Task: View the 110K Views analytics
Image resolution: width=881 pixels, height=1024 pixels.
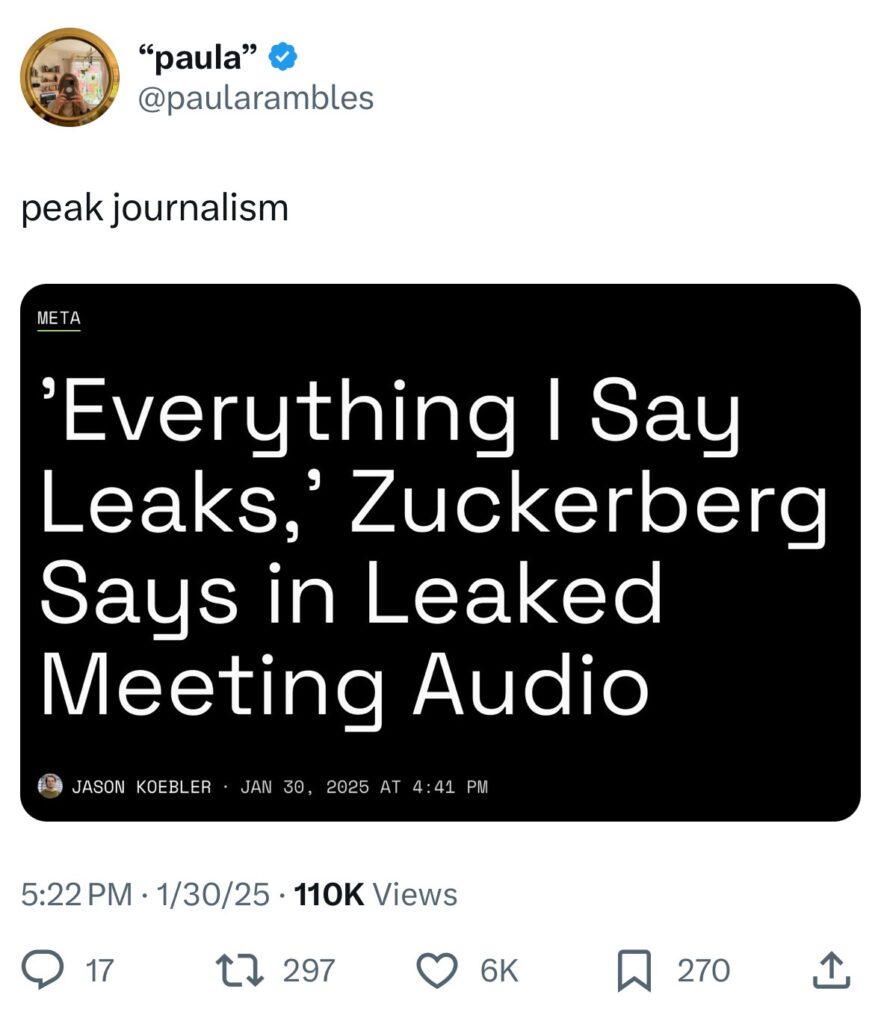Action: point(377,894)
